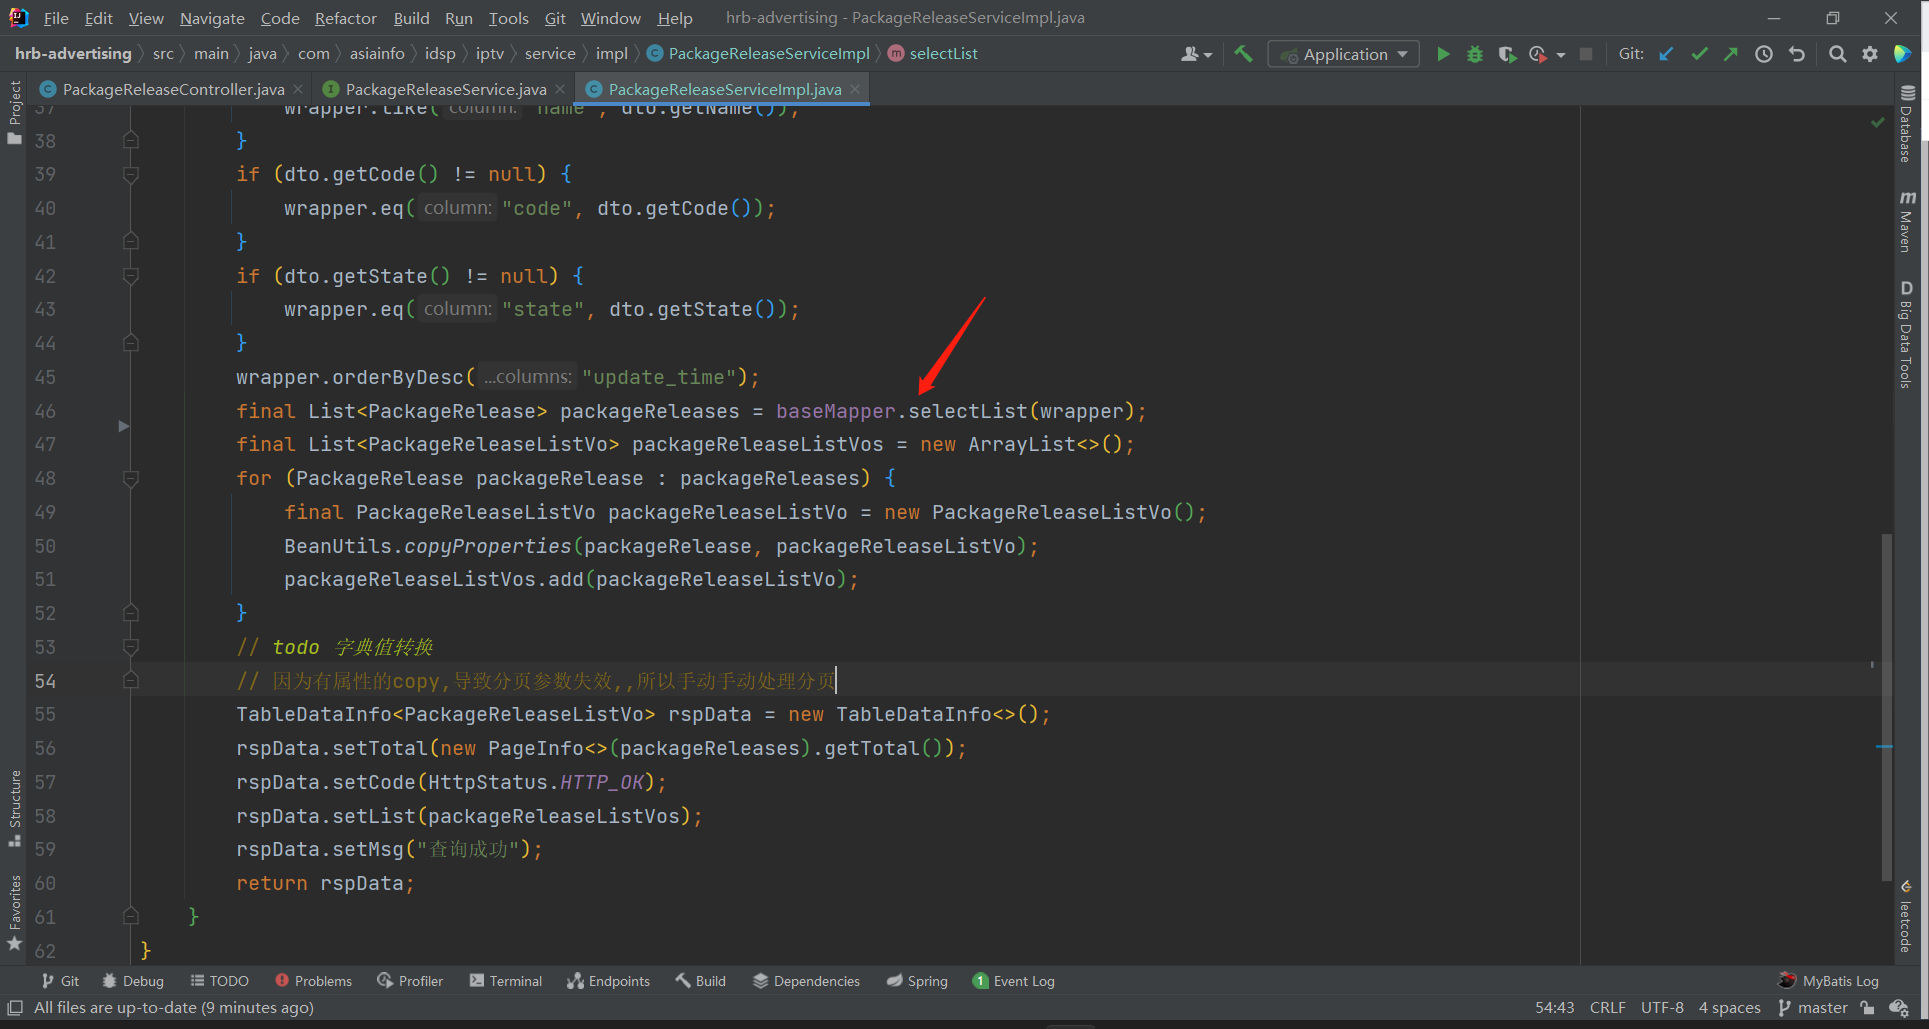Collapse the for loop at line 48

click(x=130, y=479)
